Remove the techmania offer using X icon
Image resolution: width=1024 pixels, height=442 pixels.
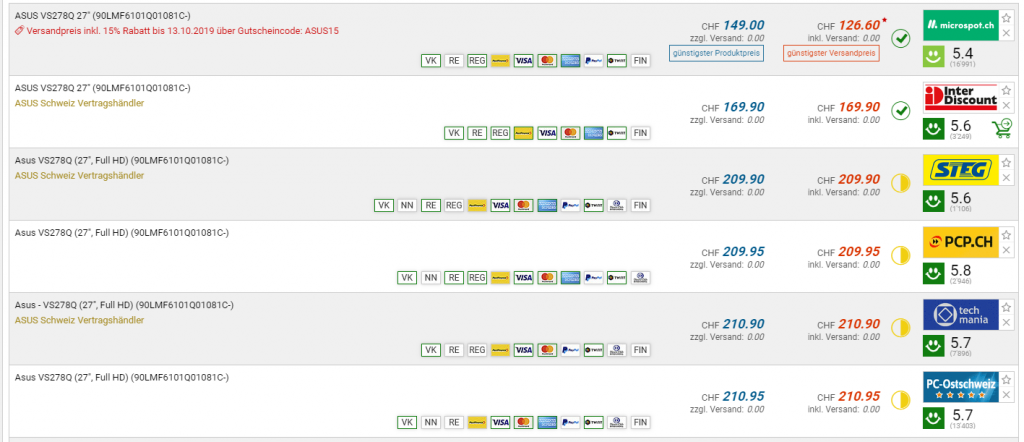point(1007,321)
